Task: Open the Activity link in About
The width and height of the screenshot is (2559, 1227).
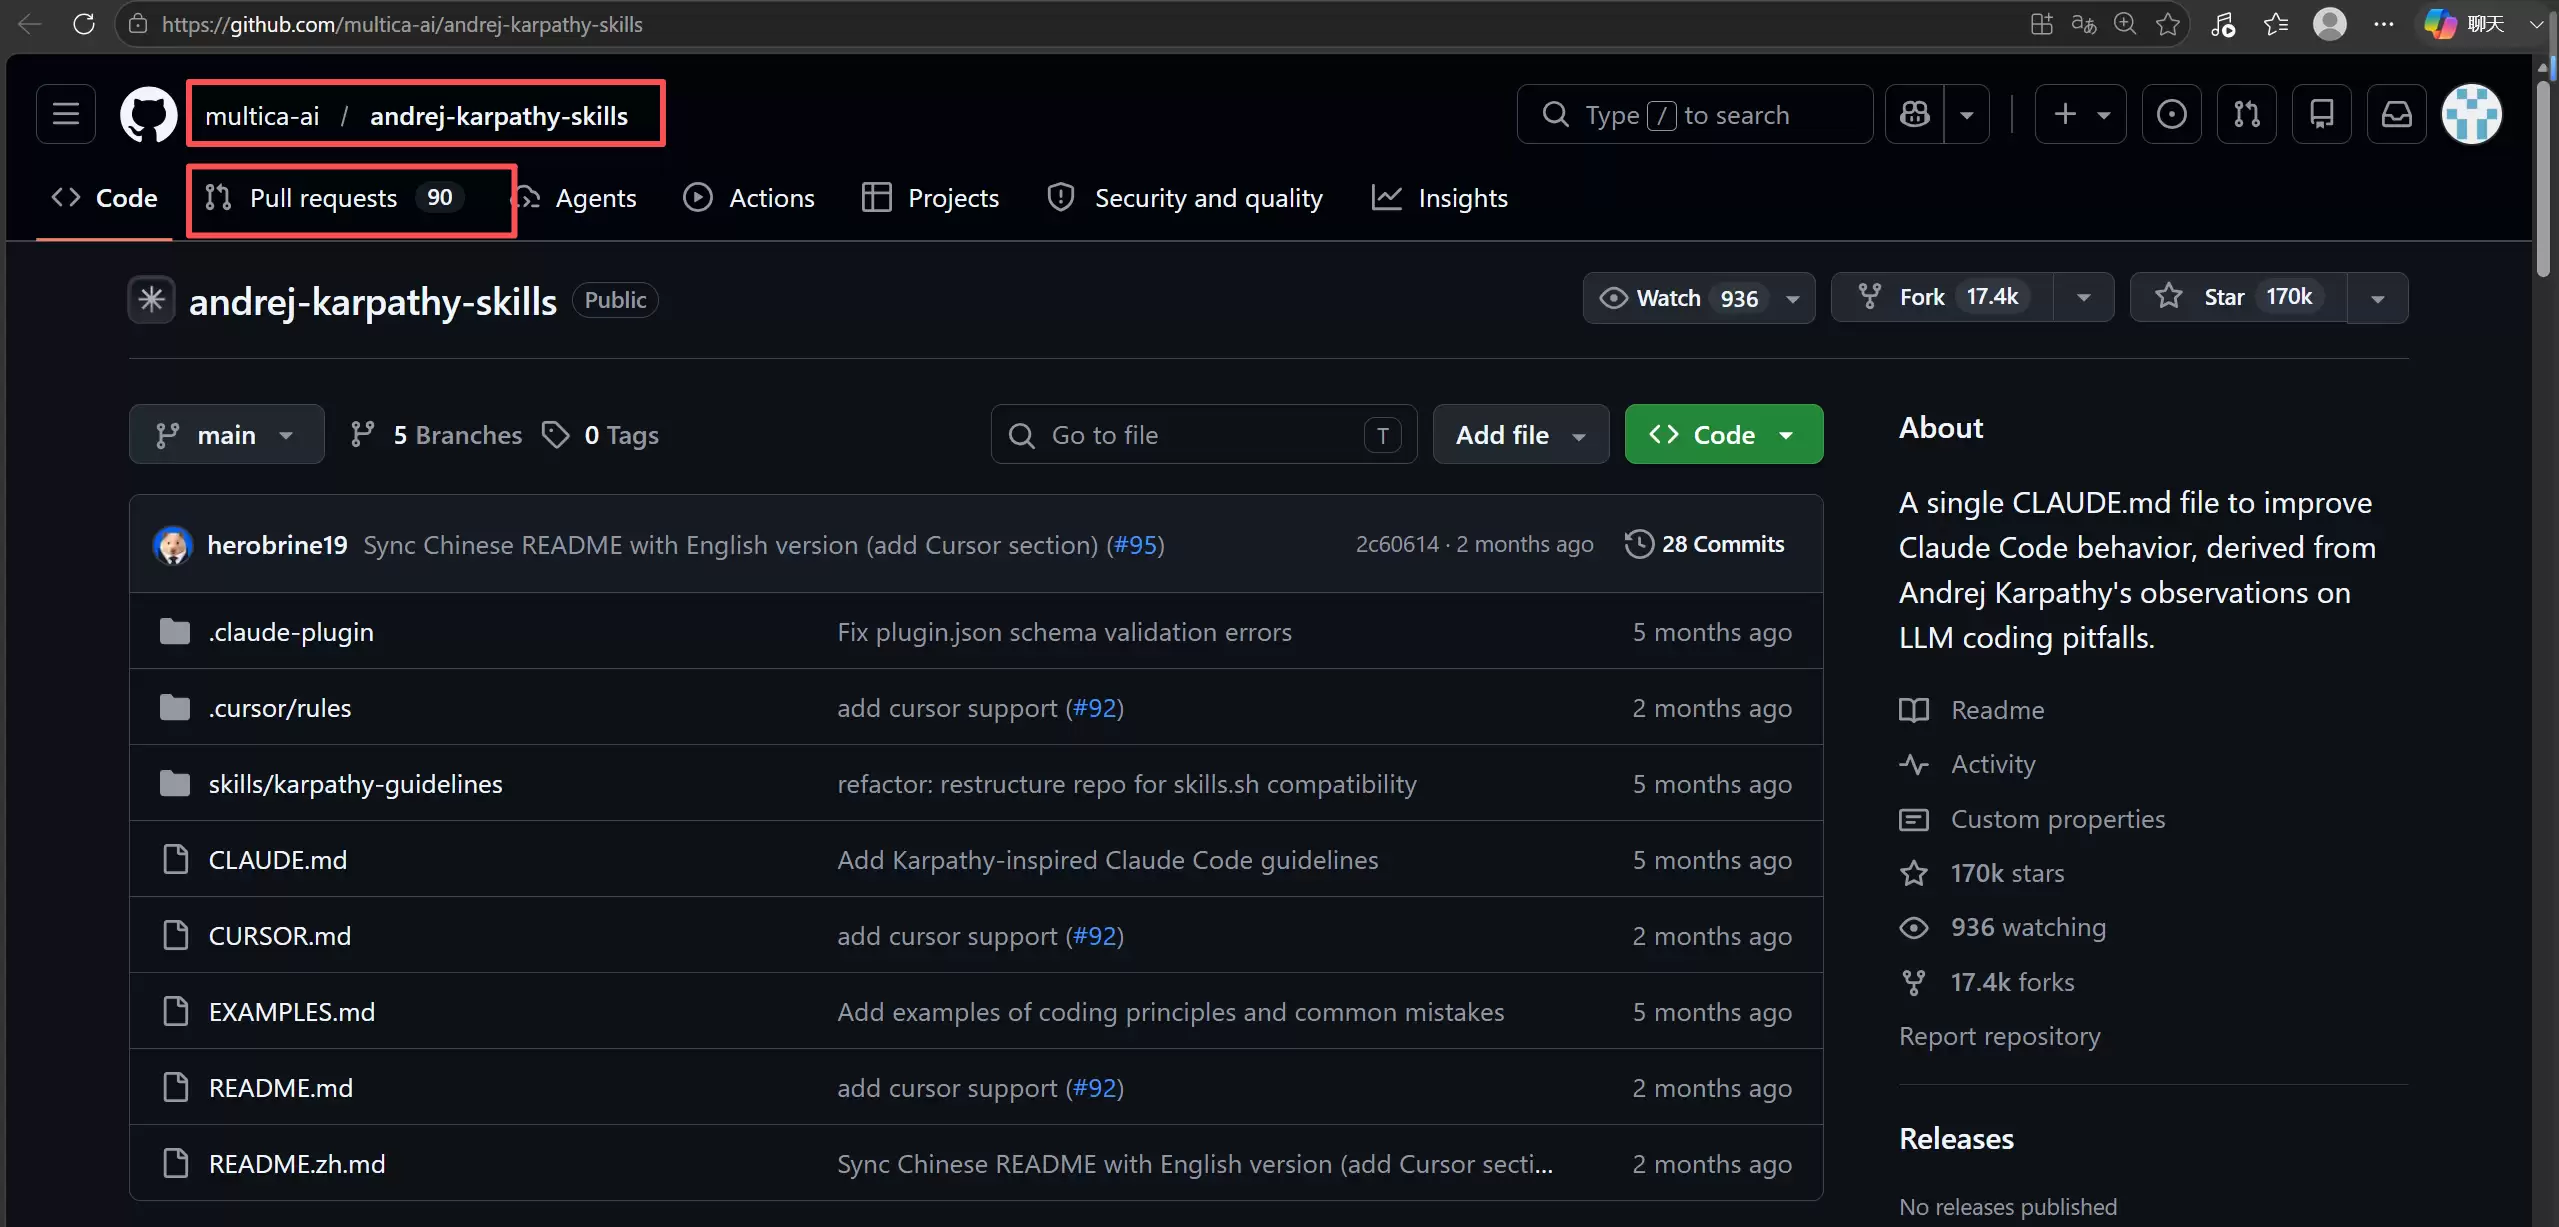Action: (x=1968, y=764)
